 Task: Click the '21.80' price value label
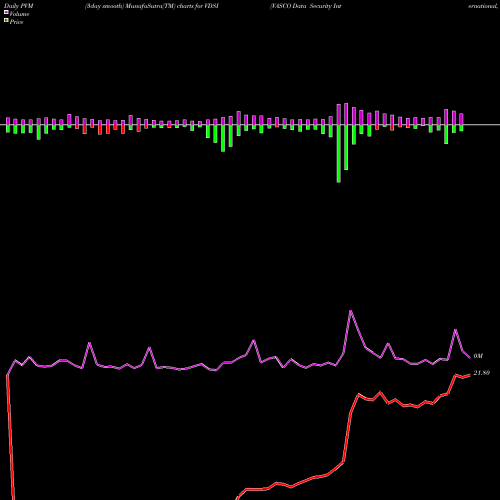481,373
